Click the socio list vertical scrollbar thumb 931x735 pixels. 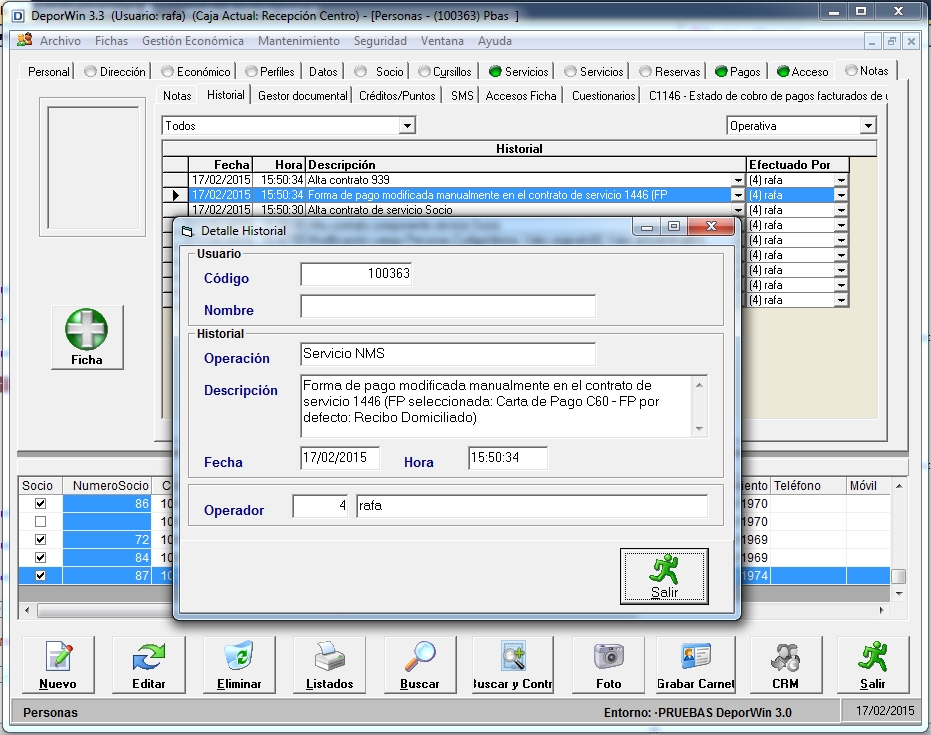[899, 576]
